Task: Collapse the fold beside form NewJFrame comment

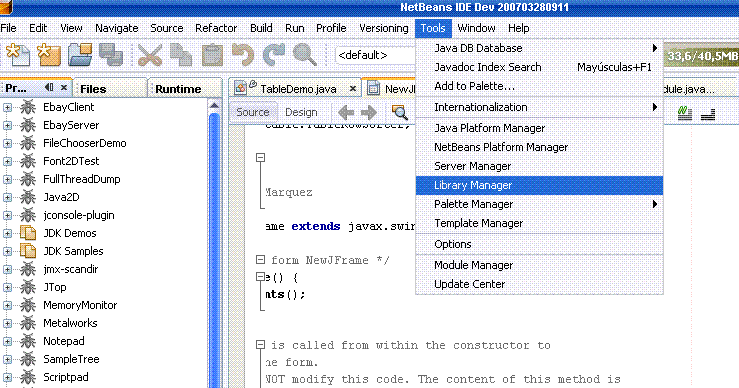Action: coord(260,259)
